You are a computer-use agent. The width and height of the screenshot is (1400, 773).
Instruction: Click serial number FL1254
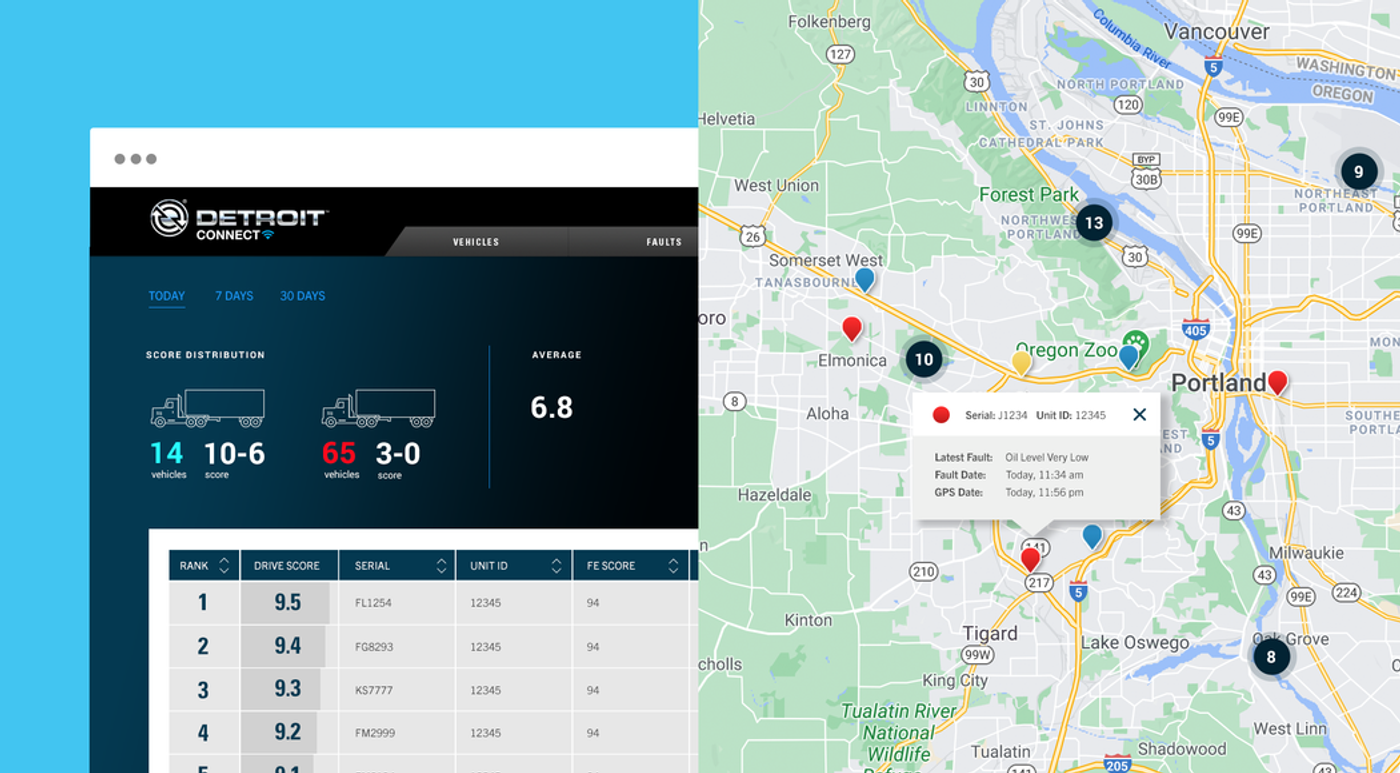(x=373, y=604)
